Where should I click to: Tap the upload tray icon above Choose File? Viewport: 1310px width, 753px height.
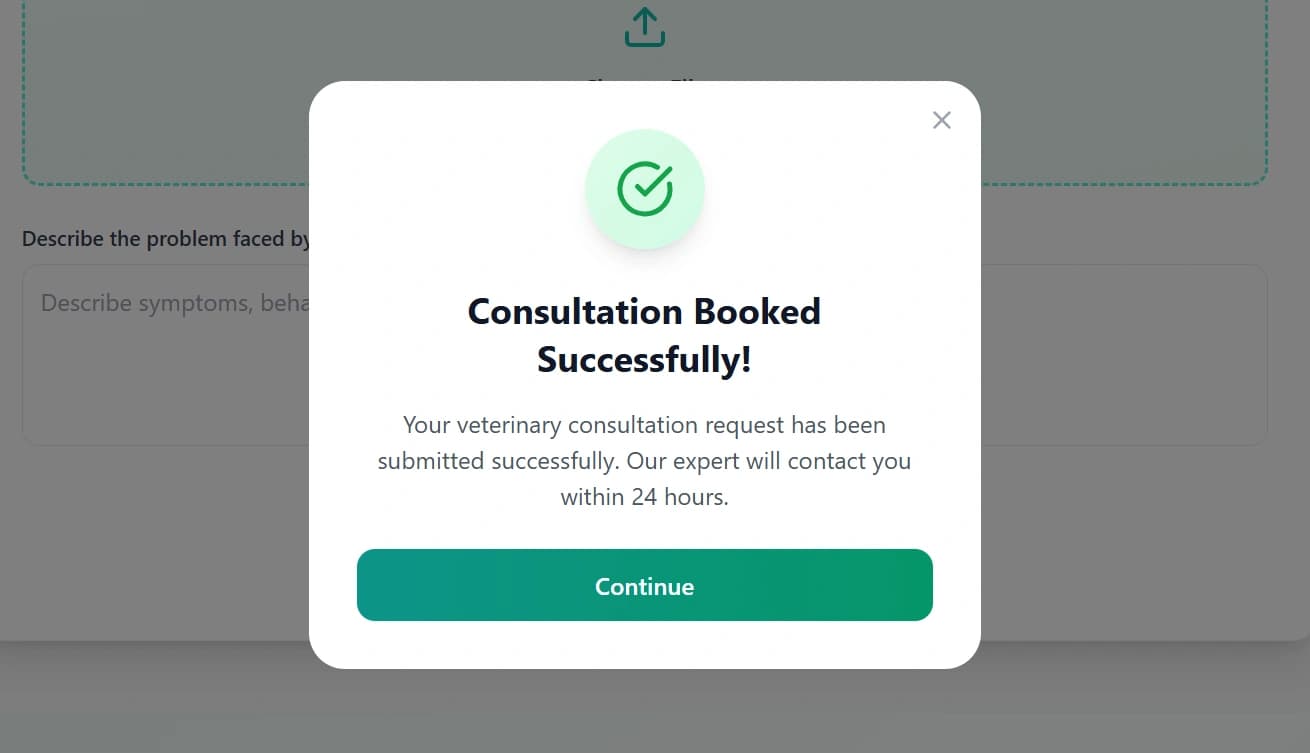pyautogui.click(x=645, y=27)
